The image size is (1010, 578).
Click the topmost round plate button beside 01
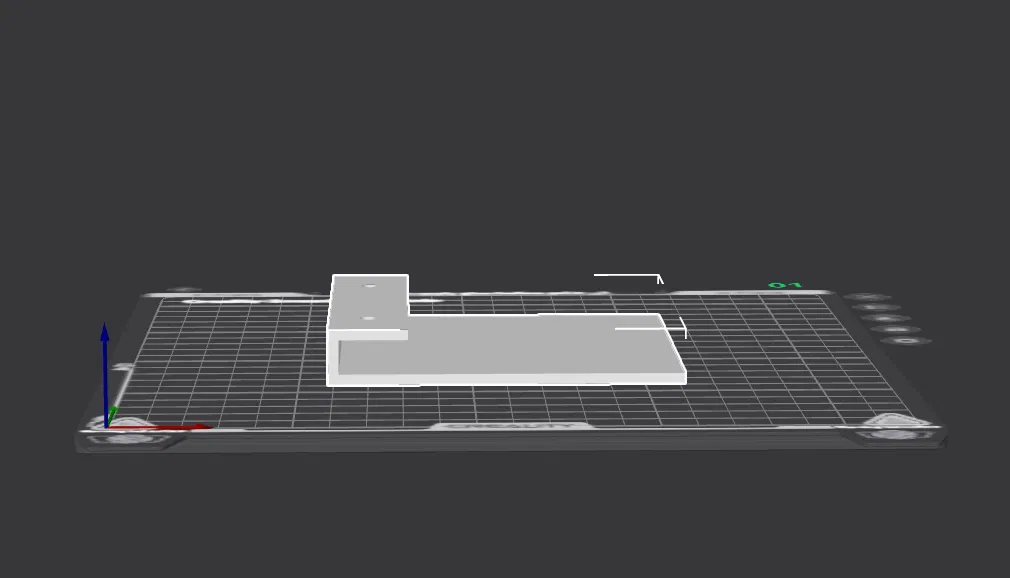(867, 297)
